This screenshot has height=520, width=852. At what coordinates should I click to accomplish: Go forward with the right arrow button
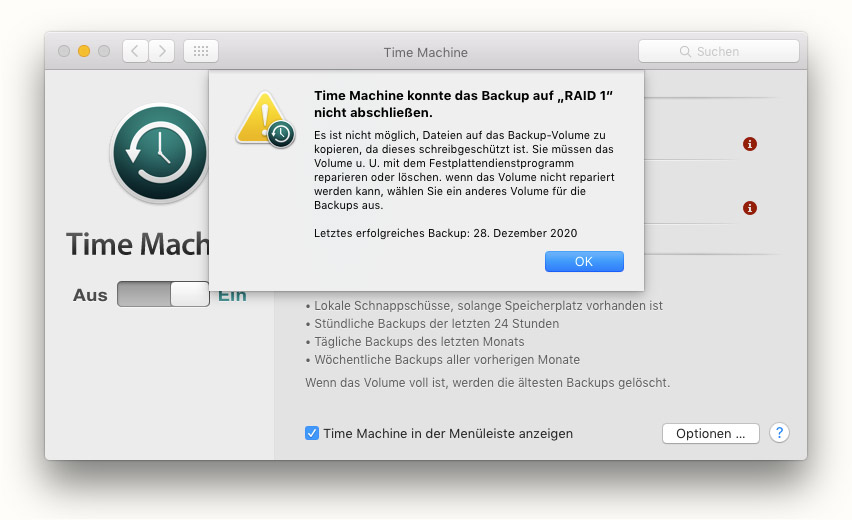tap(161, 51)
